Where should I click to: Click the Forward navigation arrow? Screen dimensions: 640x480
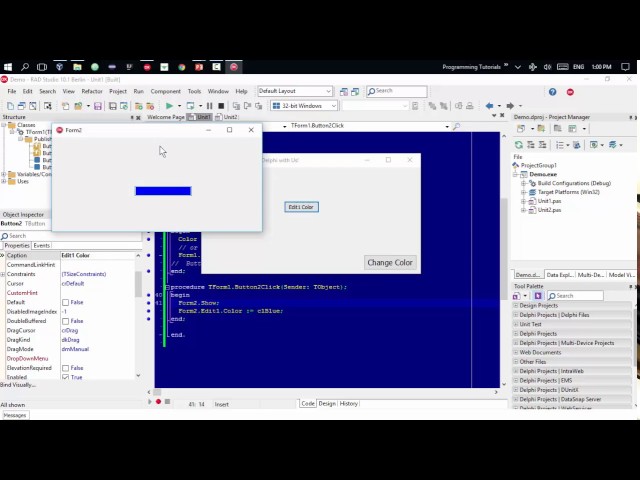(510, 106)
